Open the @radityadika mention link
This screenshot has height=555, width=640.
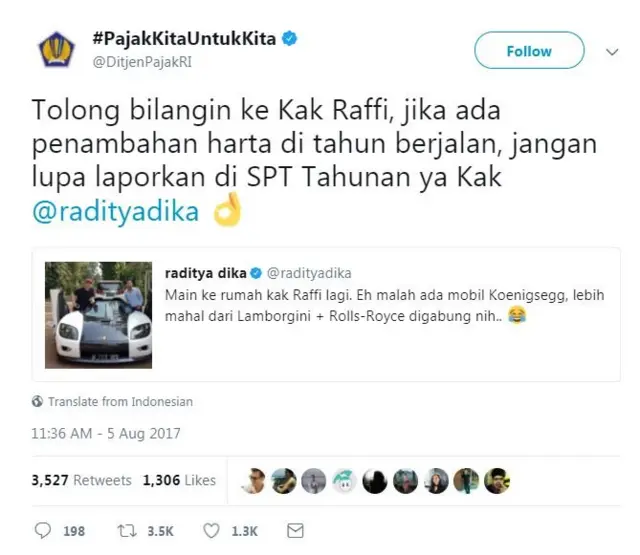tap(116, 212)
